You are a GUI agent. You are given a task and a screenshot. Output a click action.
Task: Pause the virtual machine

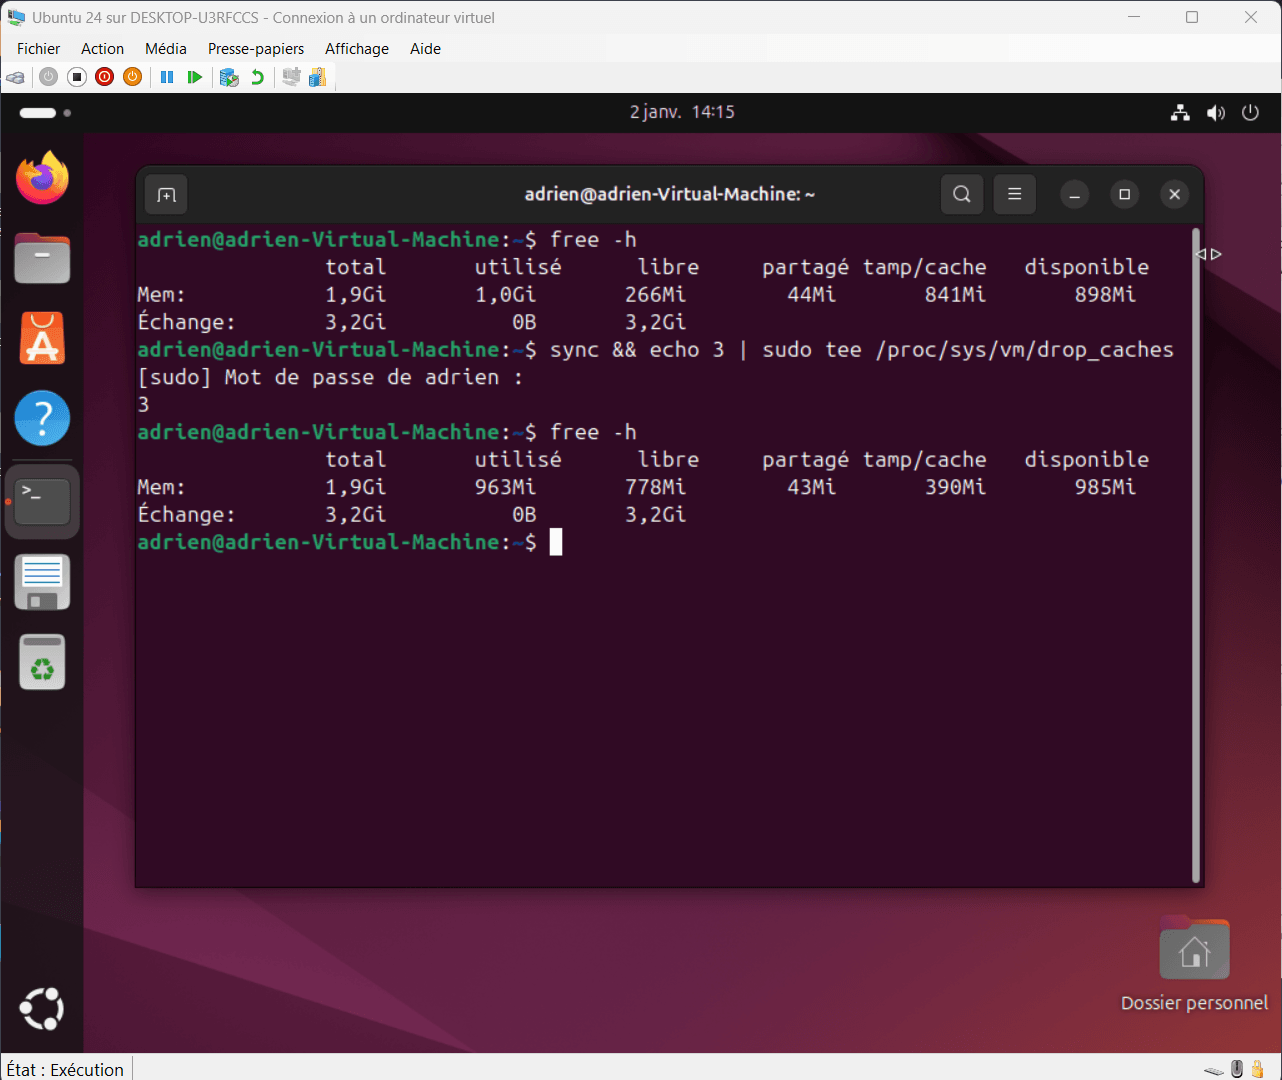[x=167, y=77]
